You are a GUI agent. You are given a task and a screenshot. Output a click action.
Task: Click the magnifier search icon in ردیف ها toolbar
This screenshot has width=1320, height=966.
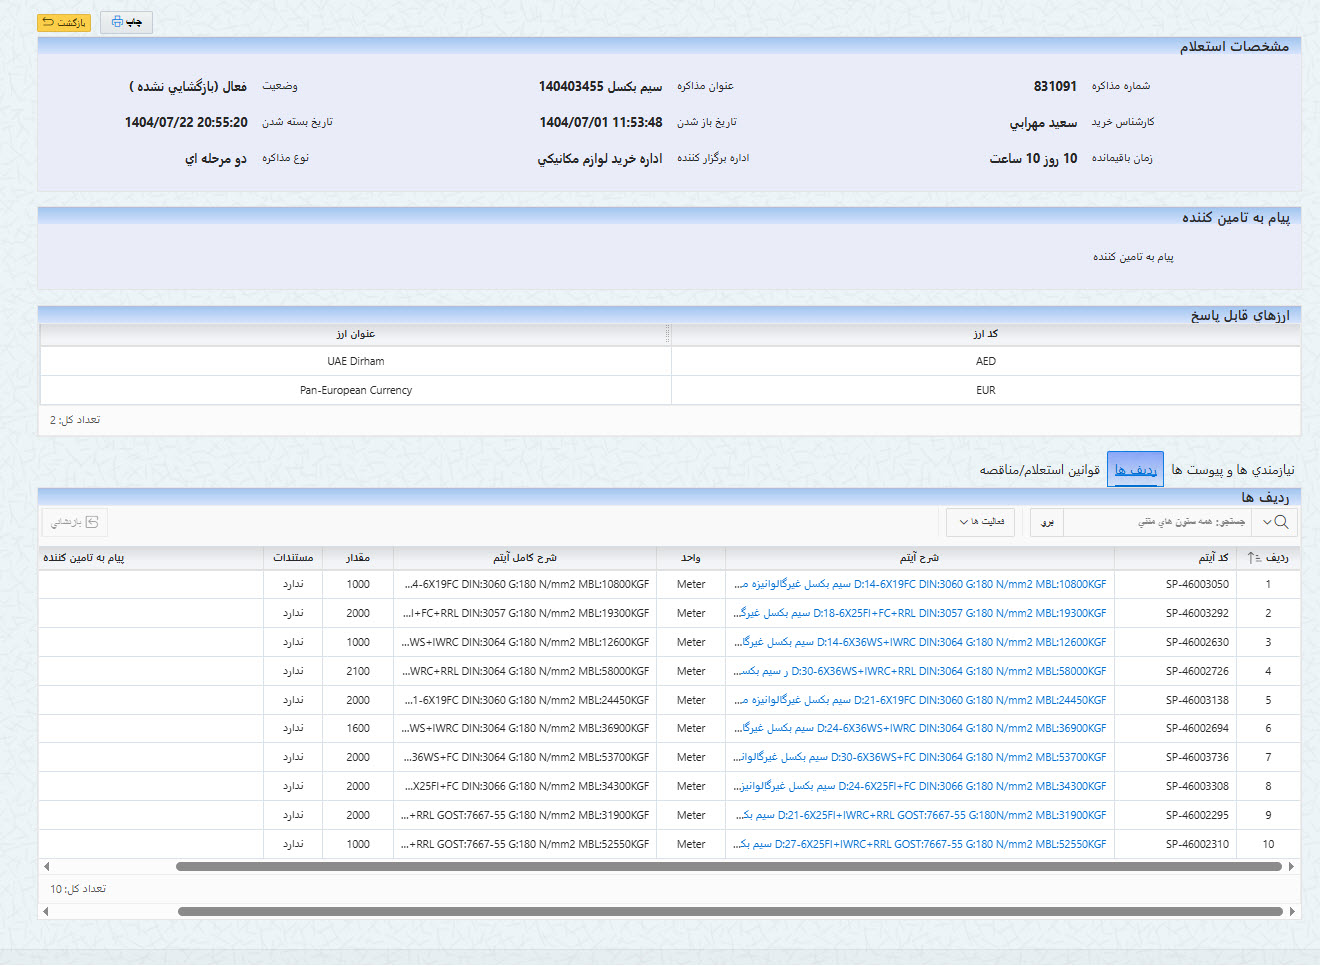pos(1281,522)
